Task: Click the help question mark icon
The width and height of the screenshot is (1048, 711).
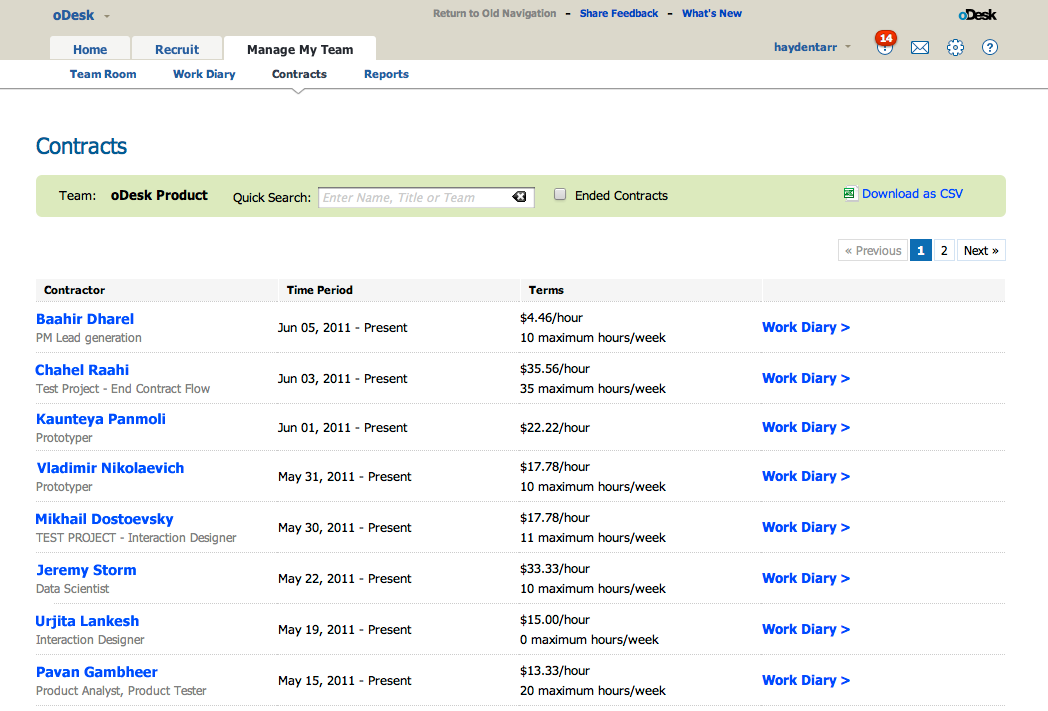Action: pos(990,48)
